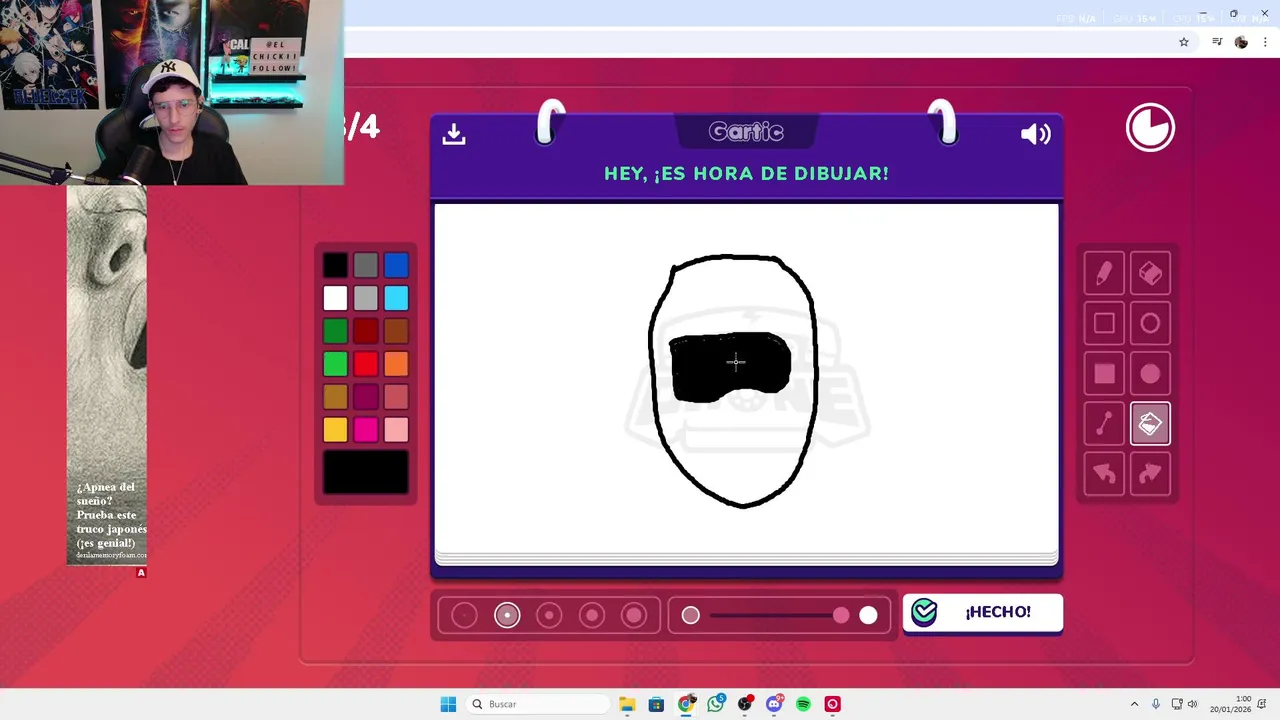Pick the dark gray color swatch
This screenshot has width=1280, height=720.
click(366, 265)
